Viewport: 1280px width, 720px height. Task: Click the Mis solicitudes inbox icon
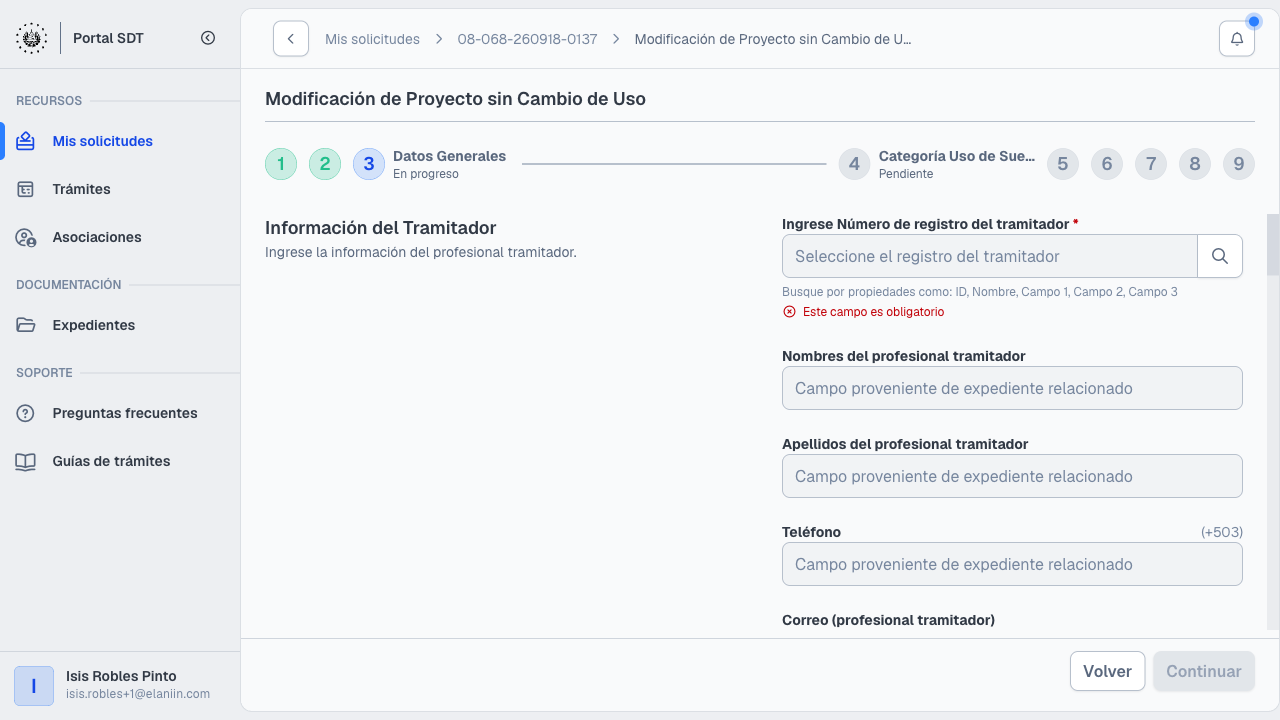pos(26,141)
